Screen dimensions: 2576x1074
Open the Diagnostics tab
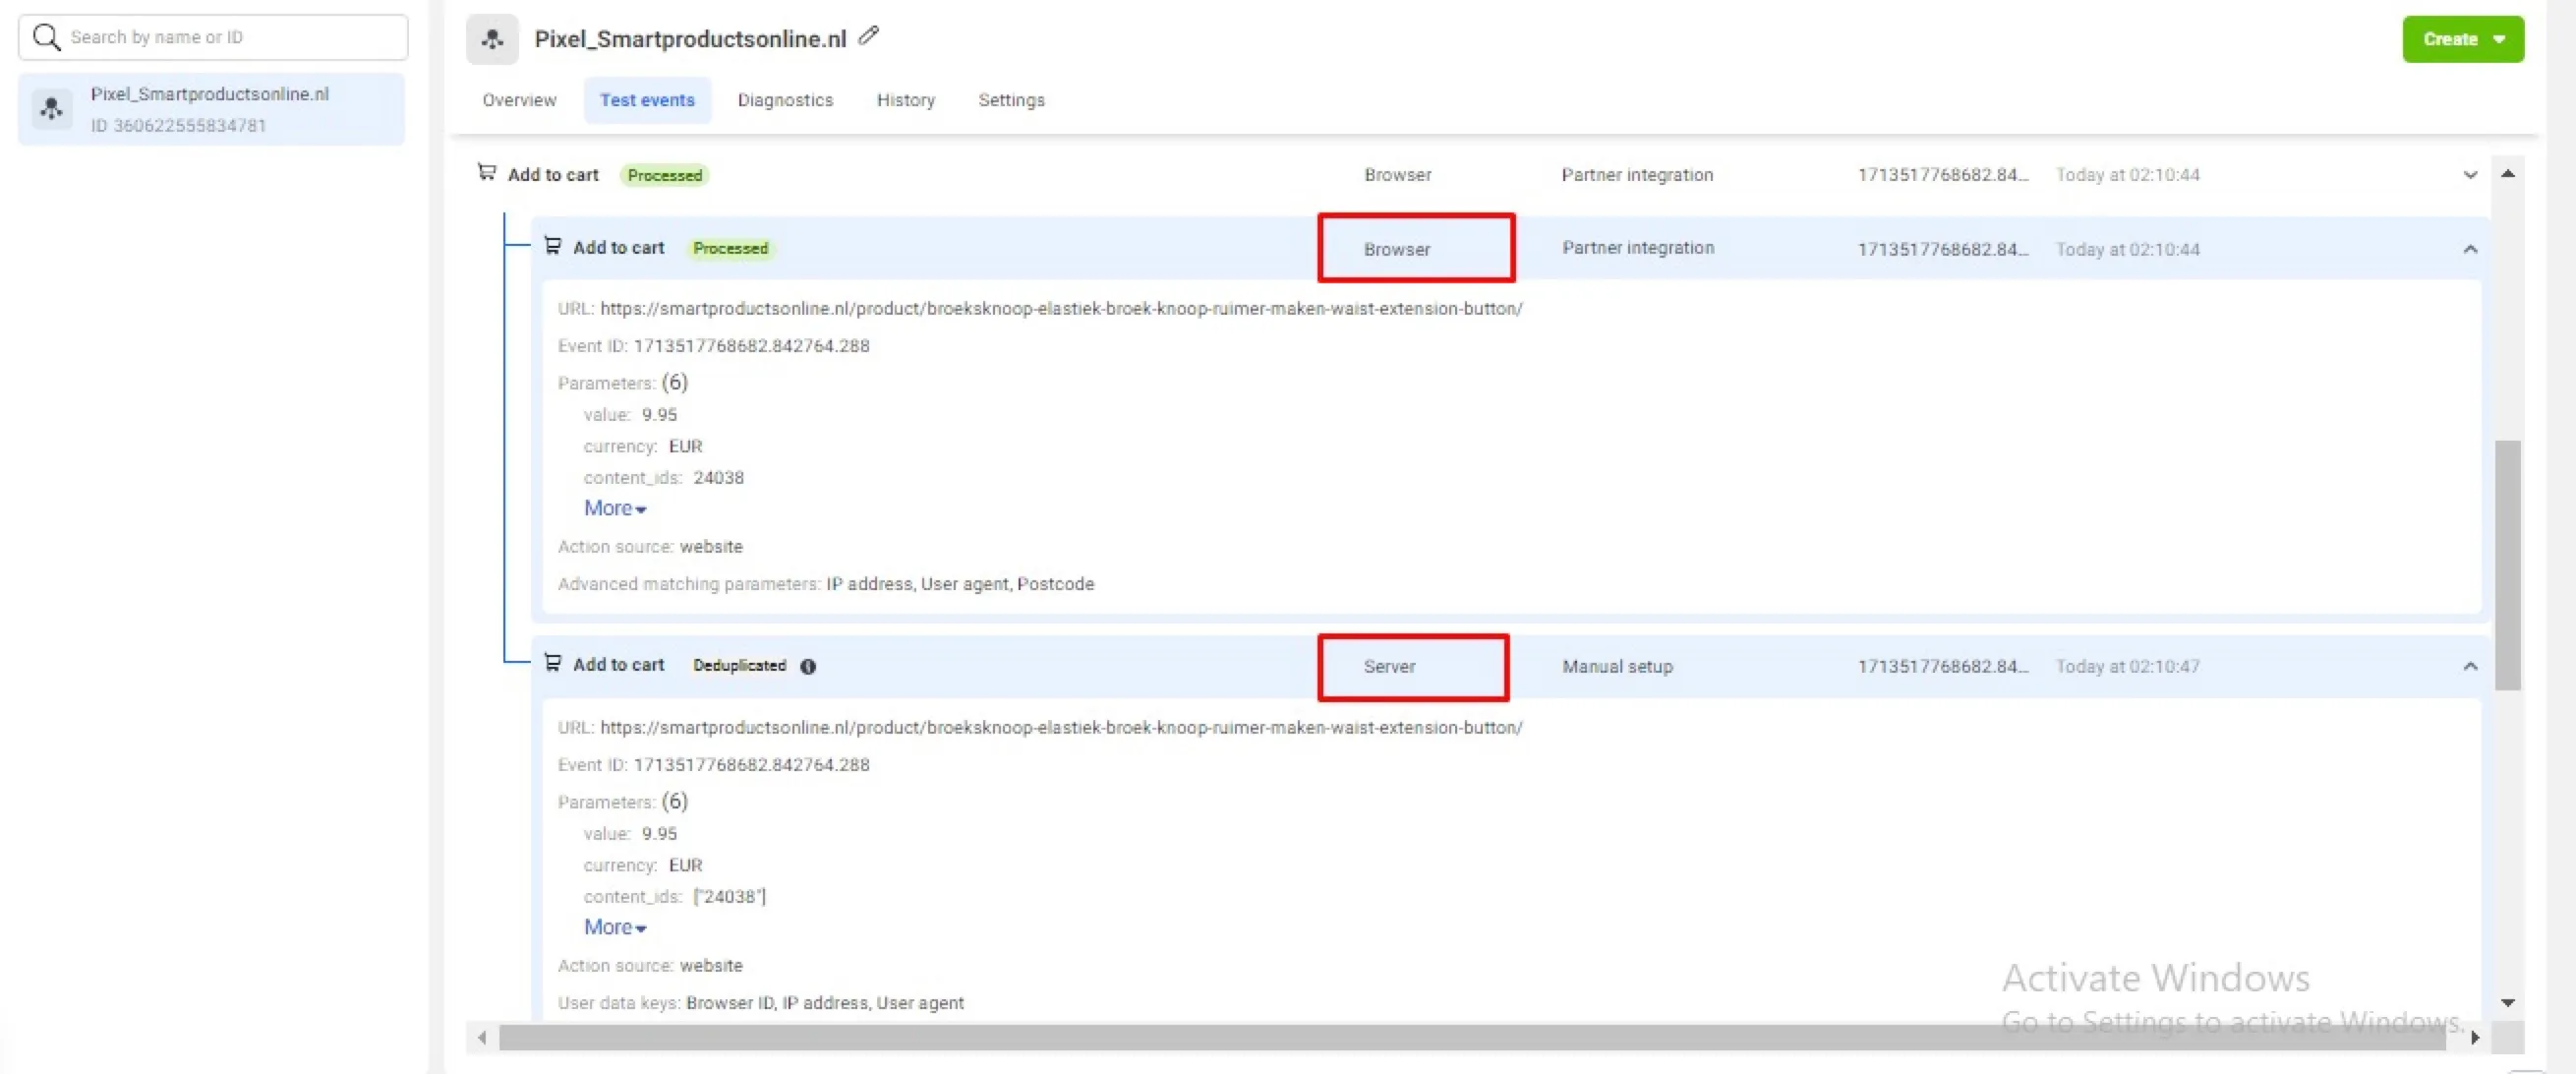coord(785,100)
